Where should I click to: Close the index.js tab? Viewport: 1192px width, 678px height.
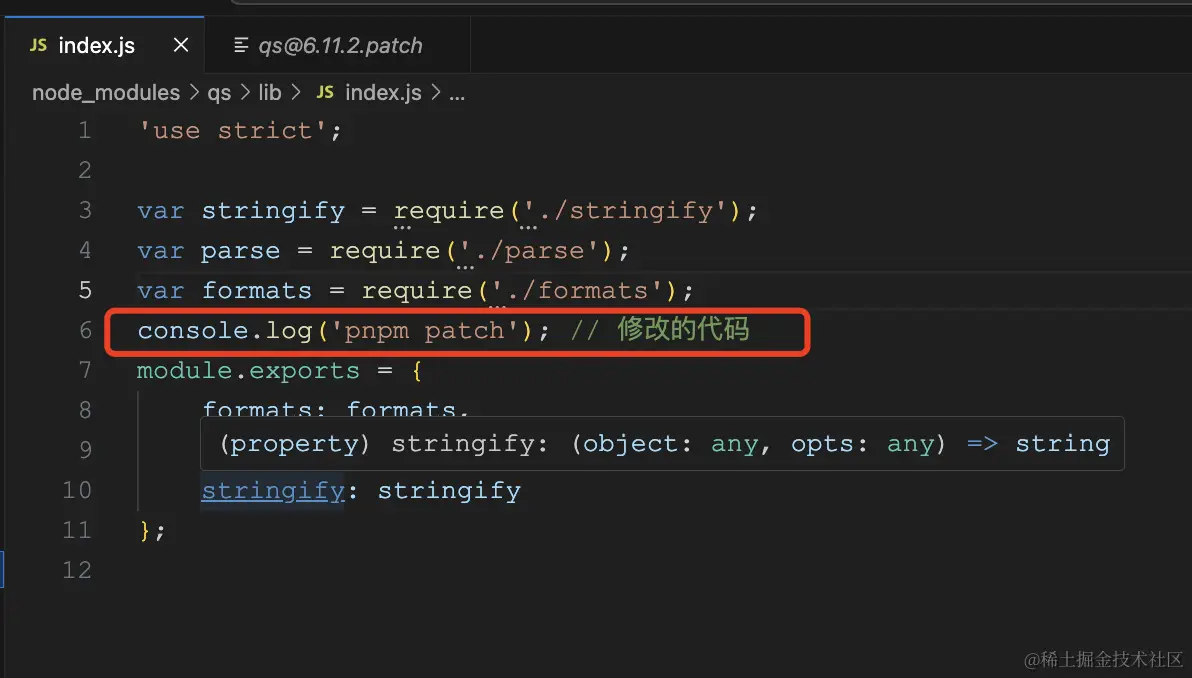coord(180,46)
